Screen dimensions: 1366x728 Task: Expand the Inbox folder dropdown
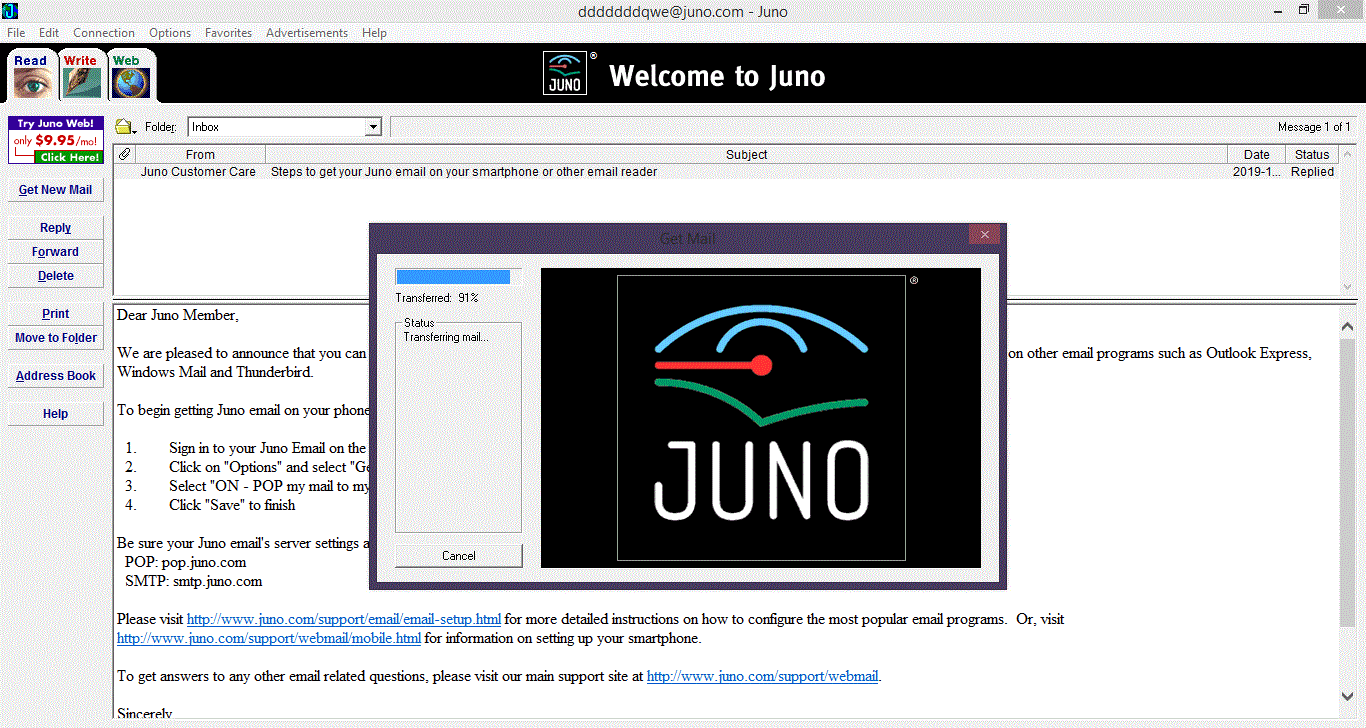[373, 127]
